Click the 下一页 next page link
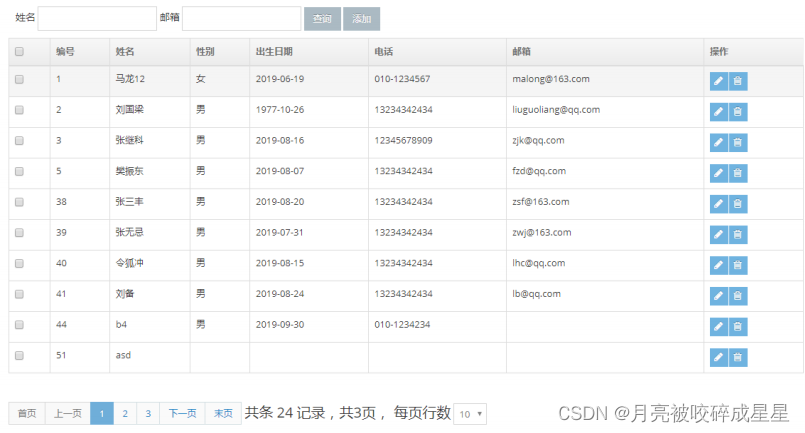This screenshot has height=433, width=805. click(x=183, y=413)
